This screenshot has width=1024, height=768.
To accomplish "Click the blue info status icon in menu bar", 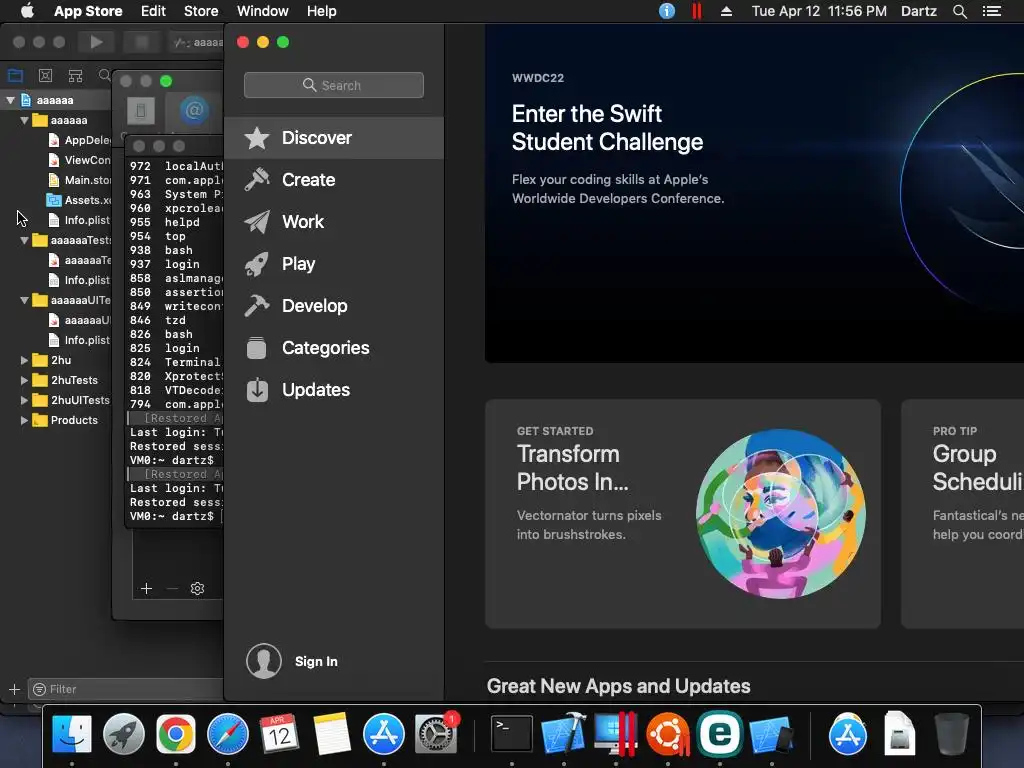I will pyautogui.click(x=667, y=11).
